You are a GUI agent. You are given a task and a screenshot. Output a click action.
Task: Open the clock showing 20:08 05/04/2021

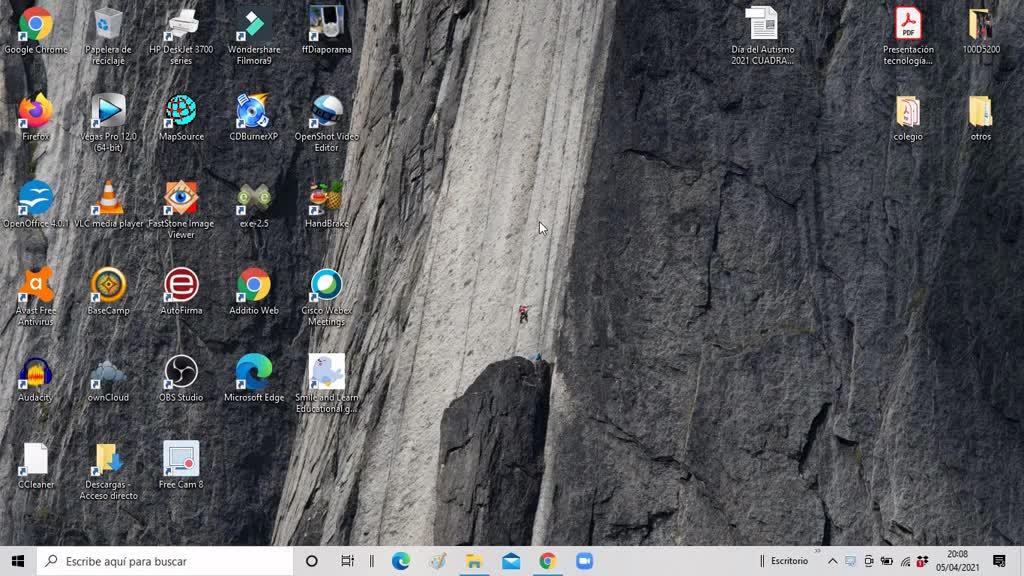pos(957,561)
